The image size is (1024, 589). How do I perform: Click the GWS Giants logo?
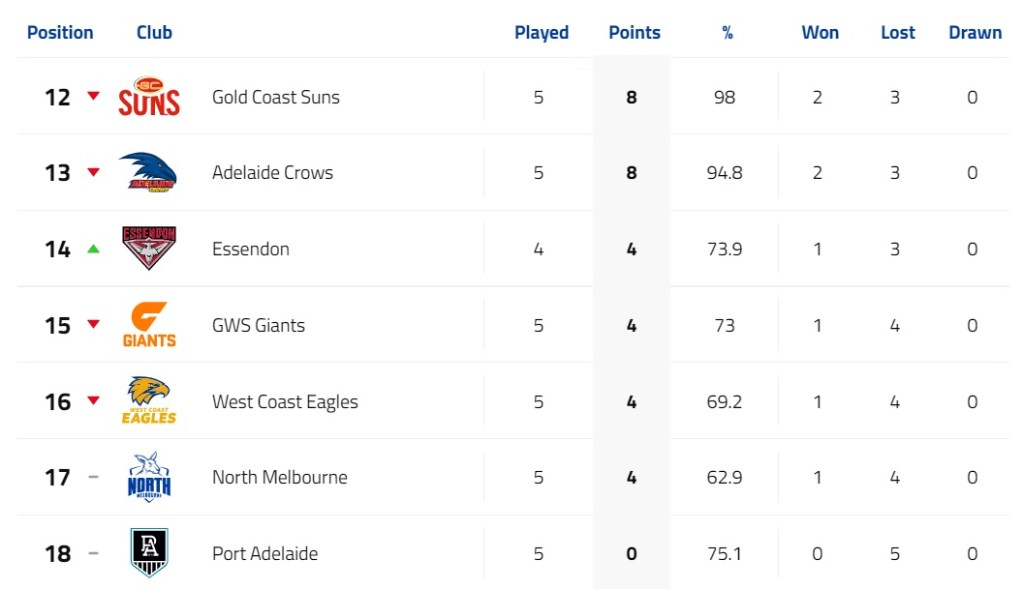tap(149, 325)
